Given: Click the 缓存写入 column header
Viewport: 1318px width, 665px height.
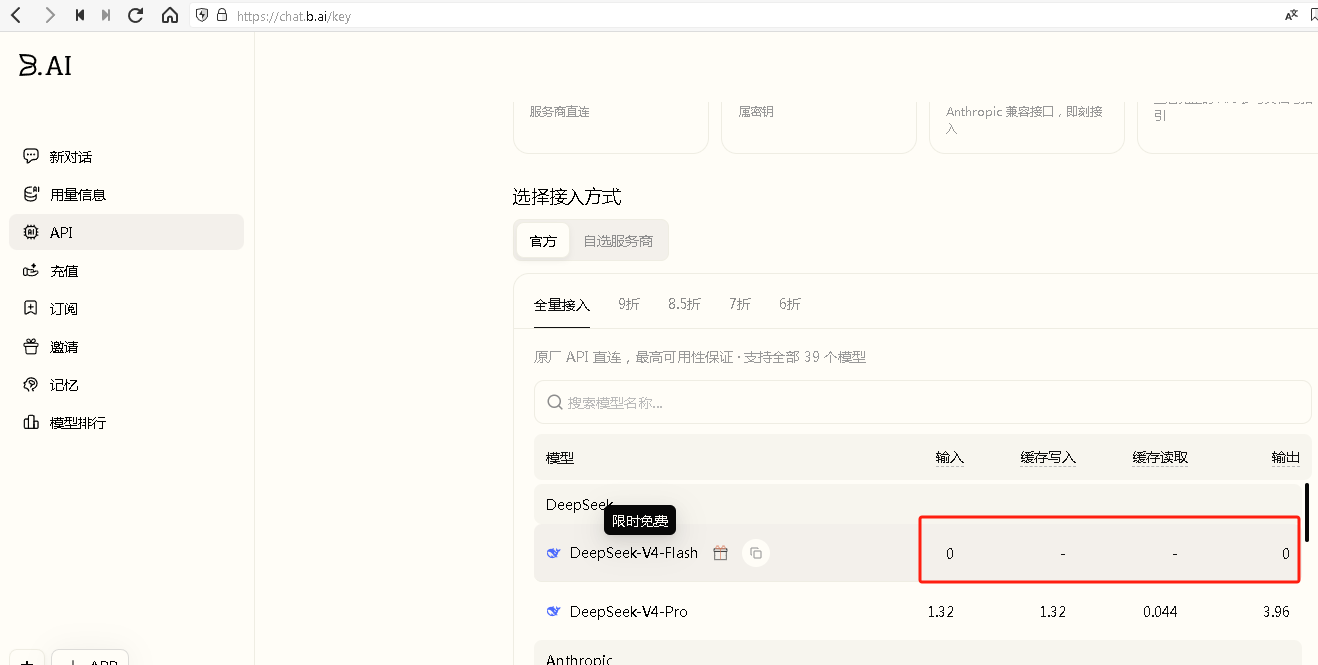Looking at the screenshot, I should pos(1048,458).
